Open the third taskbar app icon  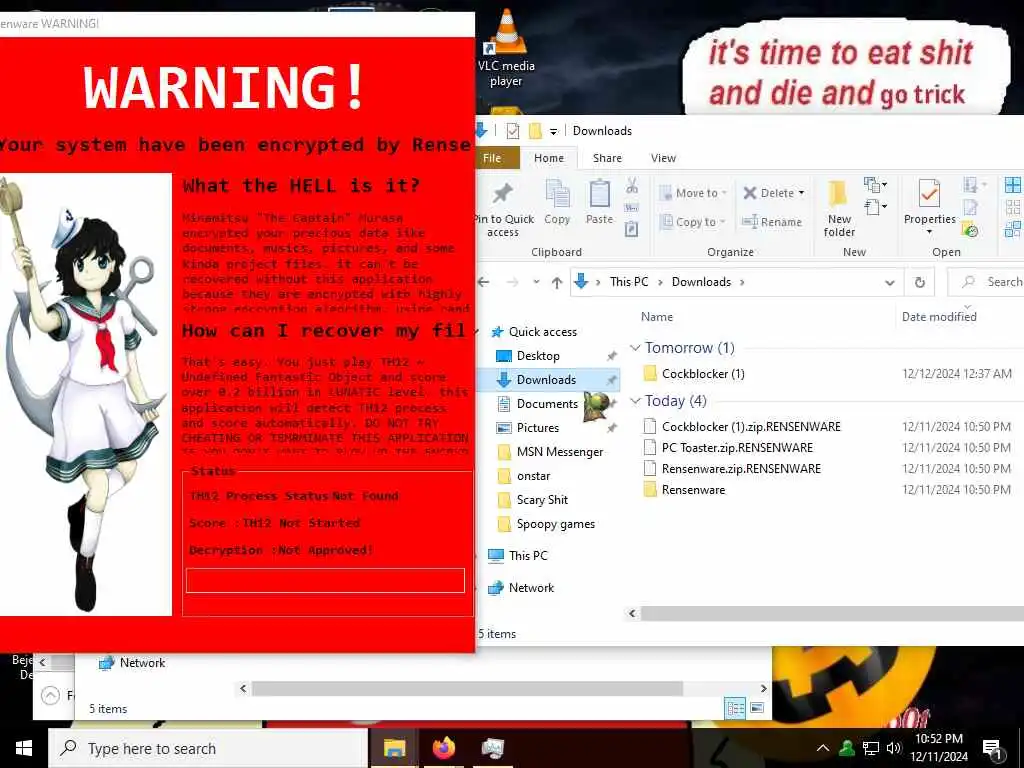click(493, 748)
